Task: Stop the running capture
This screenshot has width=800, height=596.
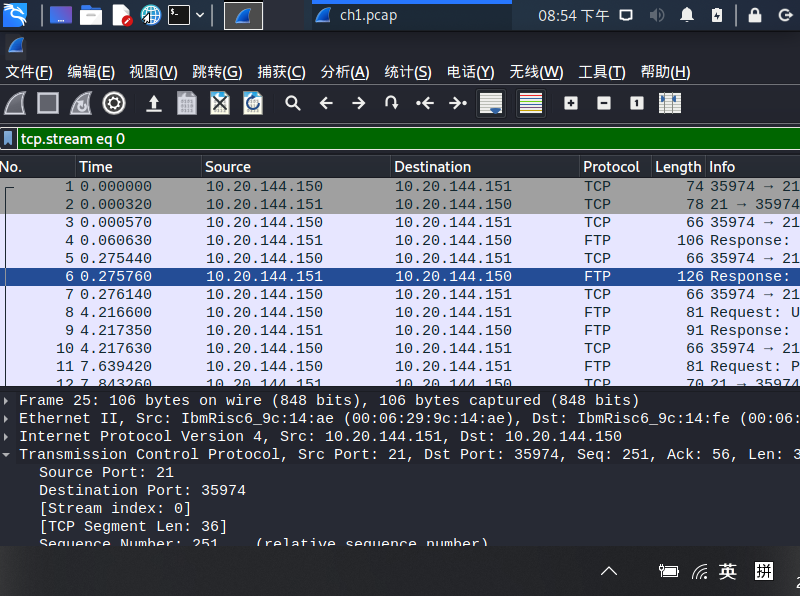Action: [x=48, y=104]
